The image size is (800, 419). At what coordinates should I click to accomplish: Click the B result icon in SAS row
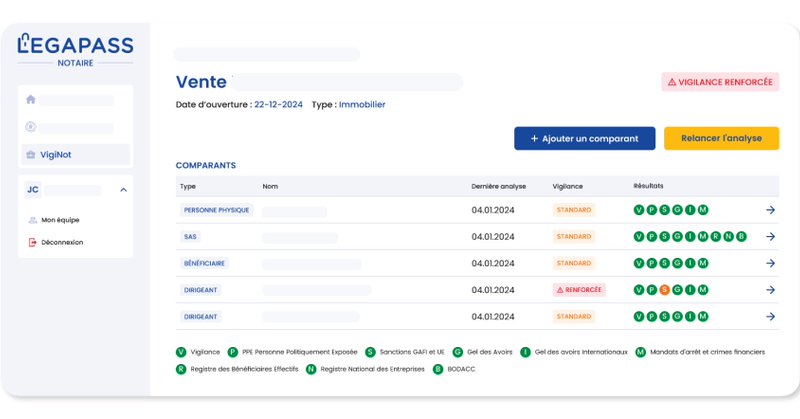click(x=741, y=236)
